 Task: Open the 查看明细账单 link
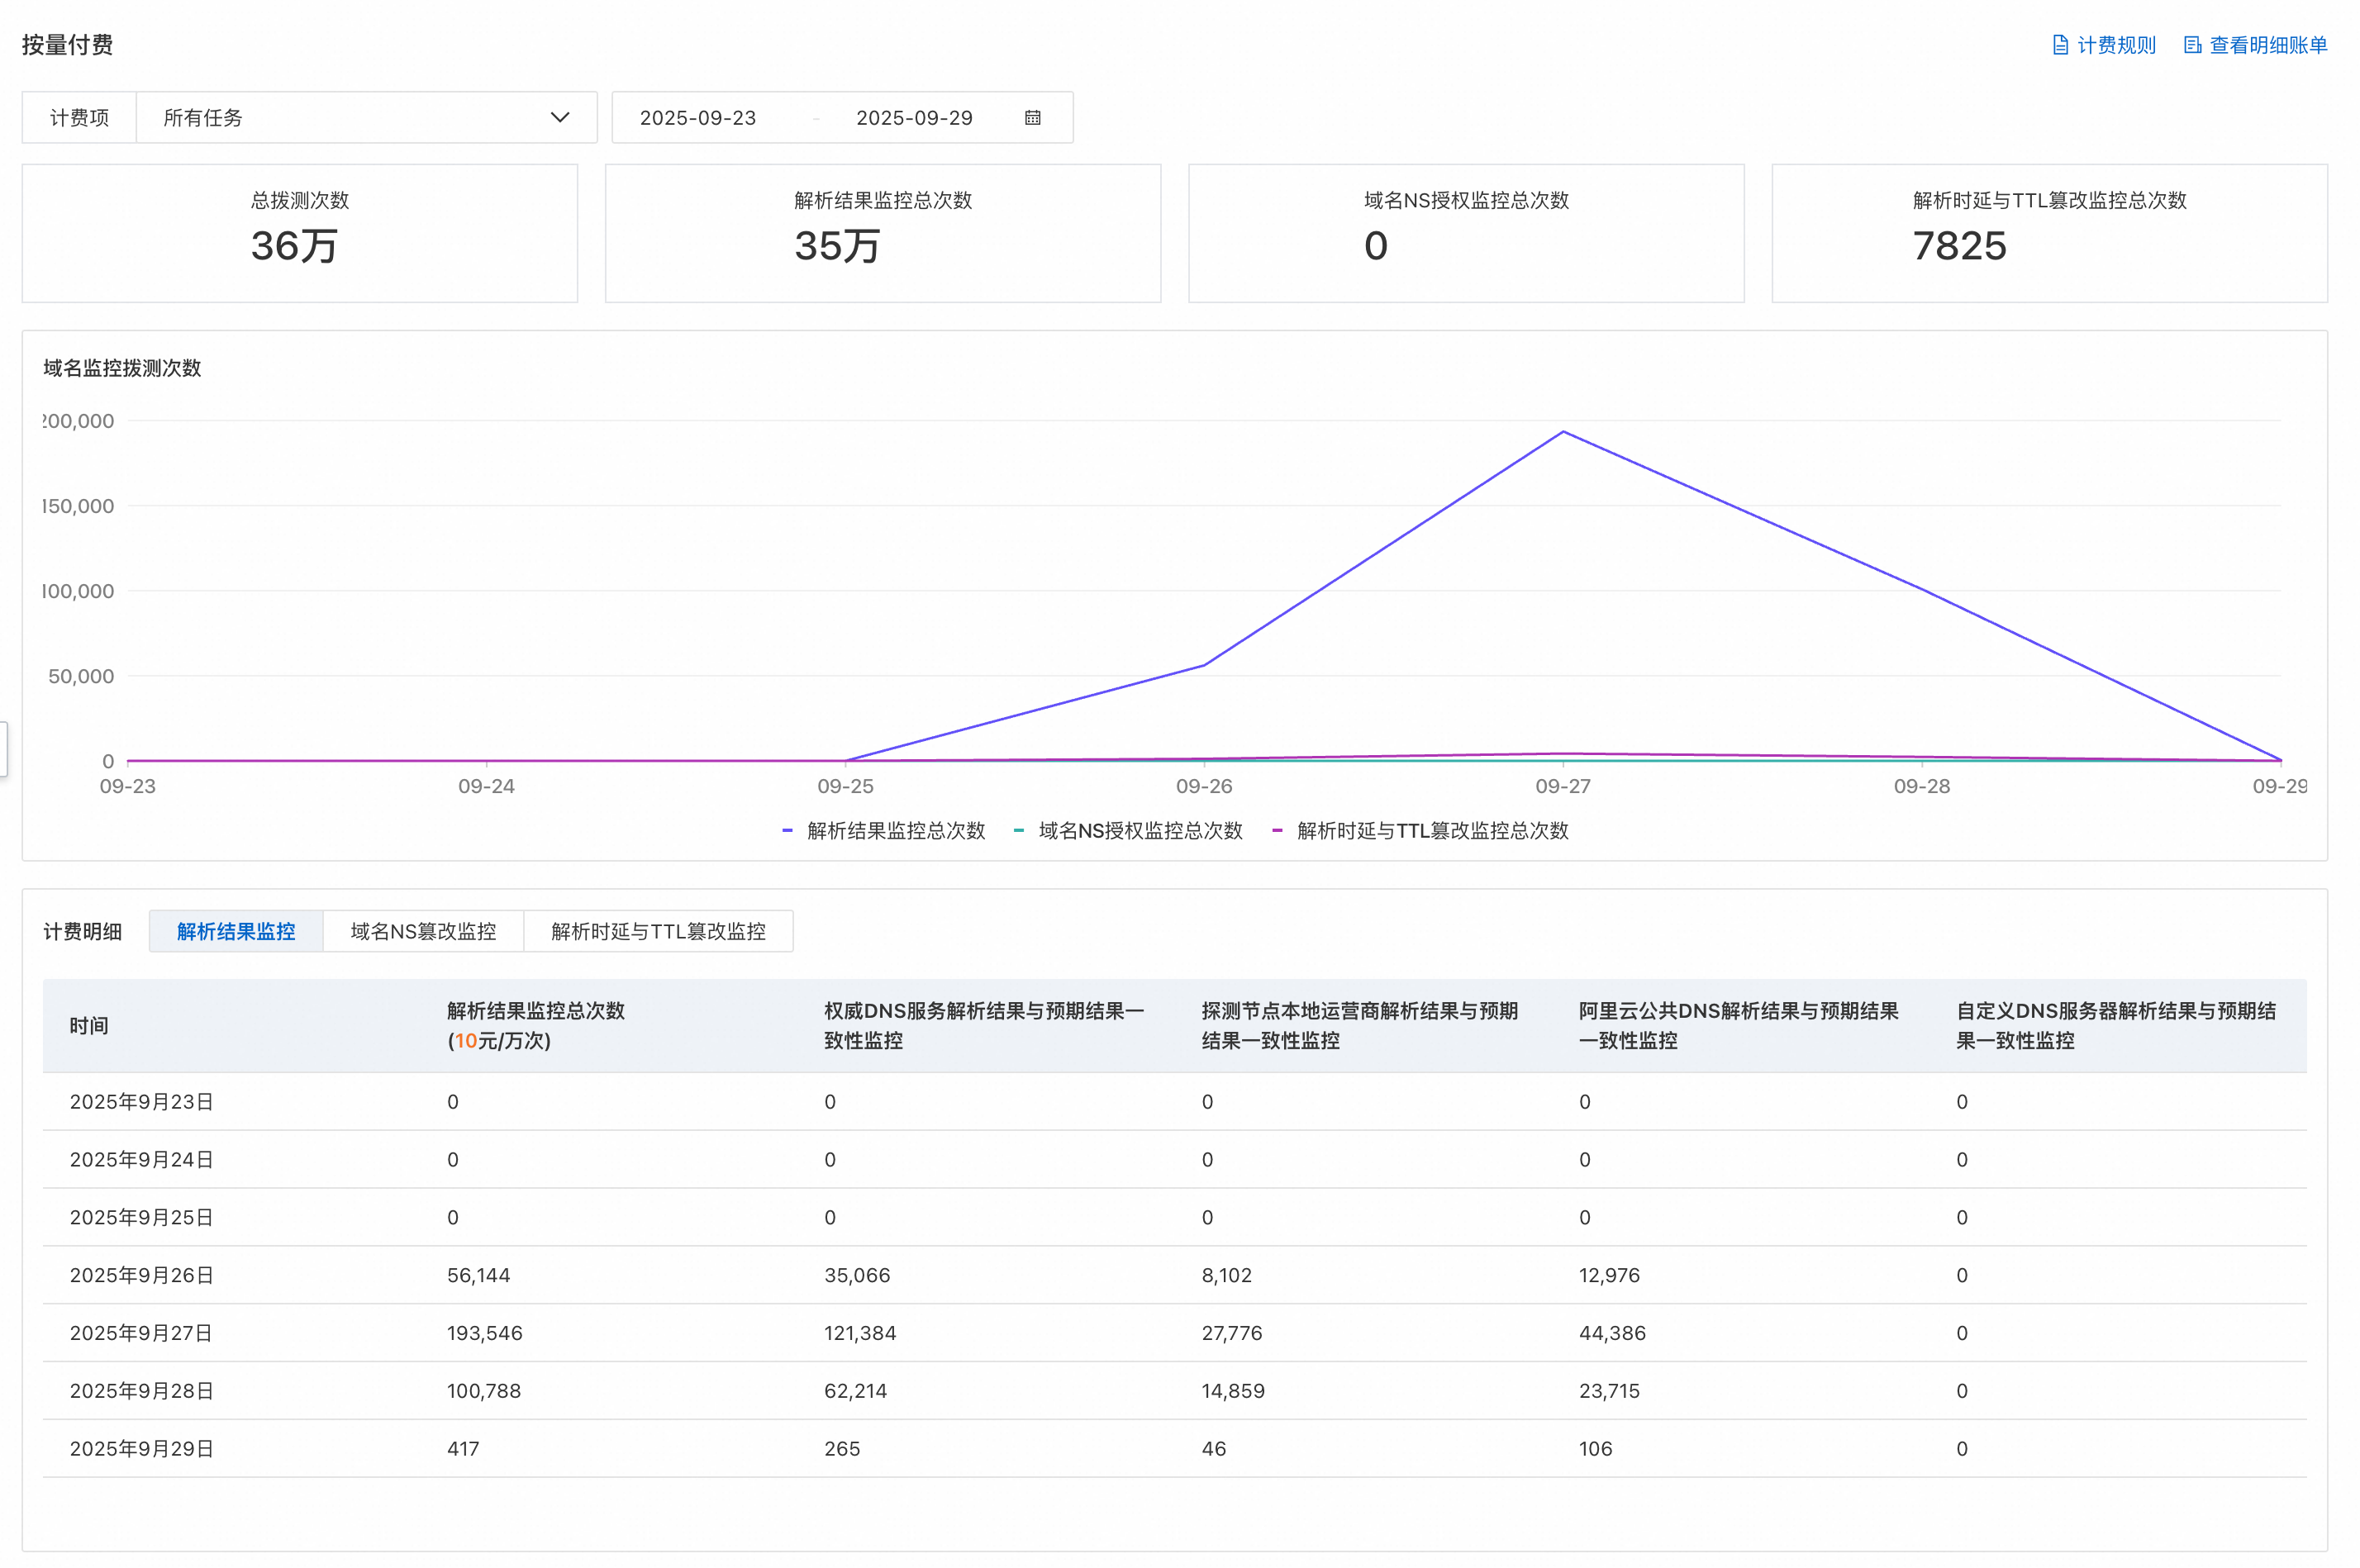[x=2267, y=45]
